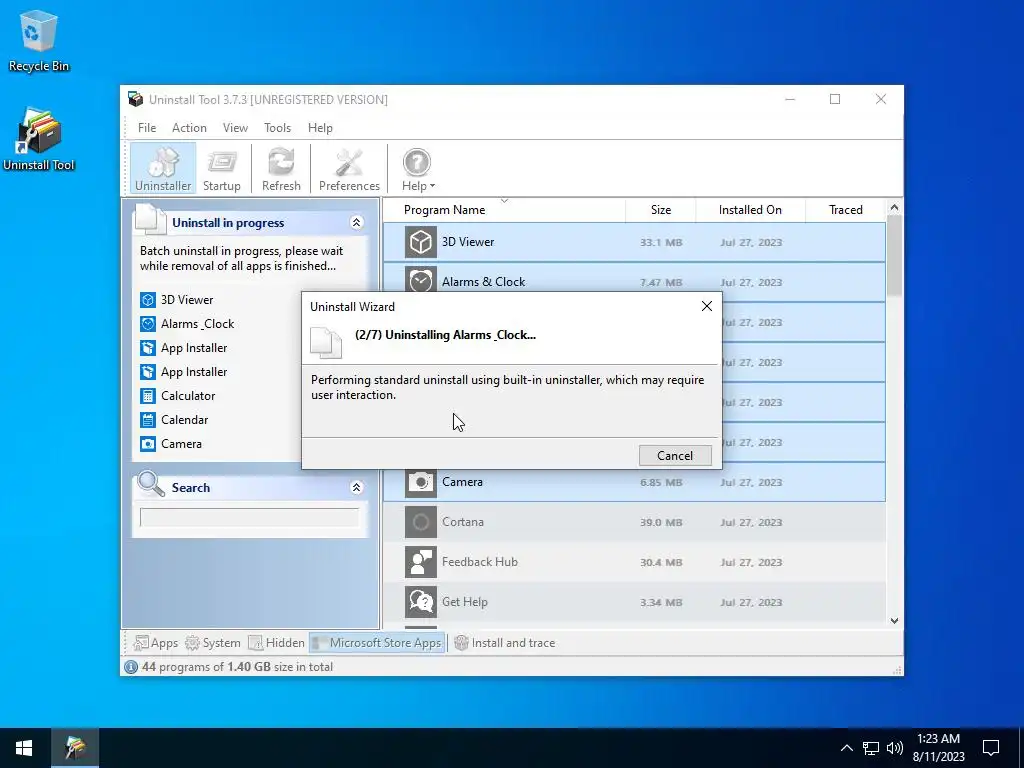Open Uninstall Tool desktop shortcut

(39, 139)
